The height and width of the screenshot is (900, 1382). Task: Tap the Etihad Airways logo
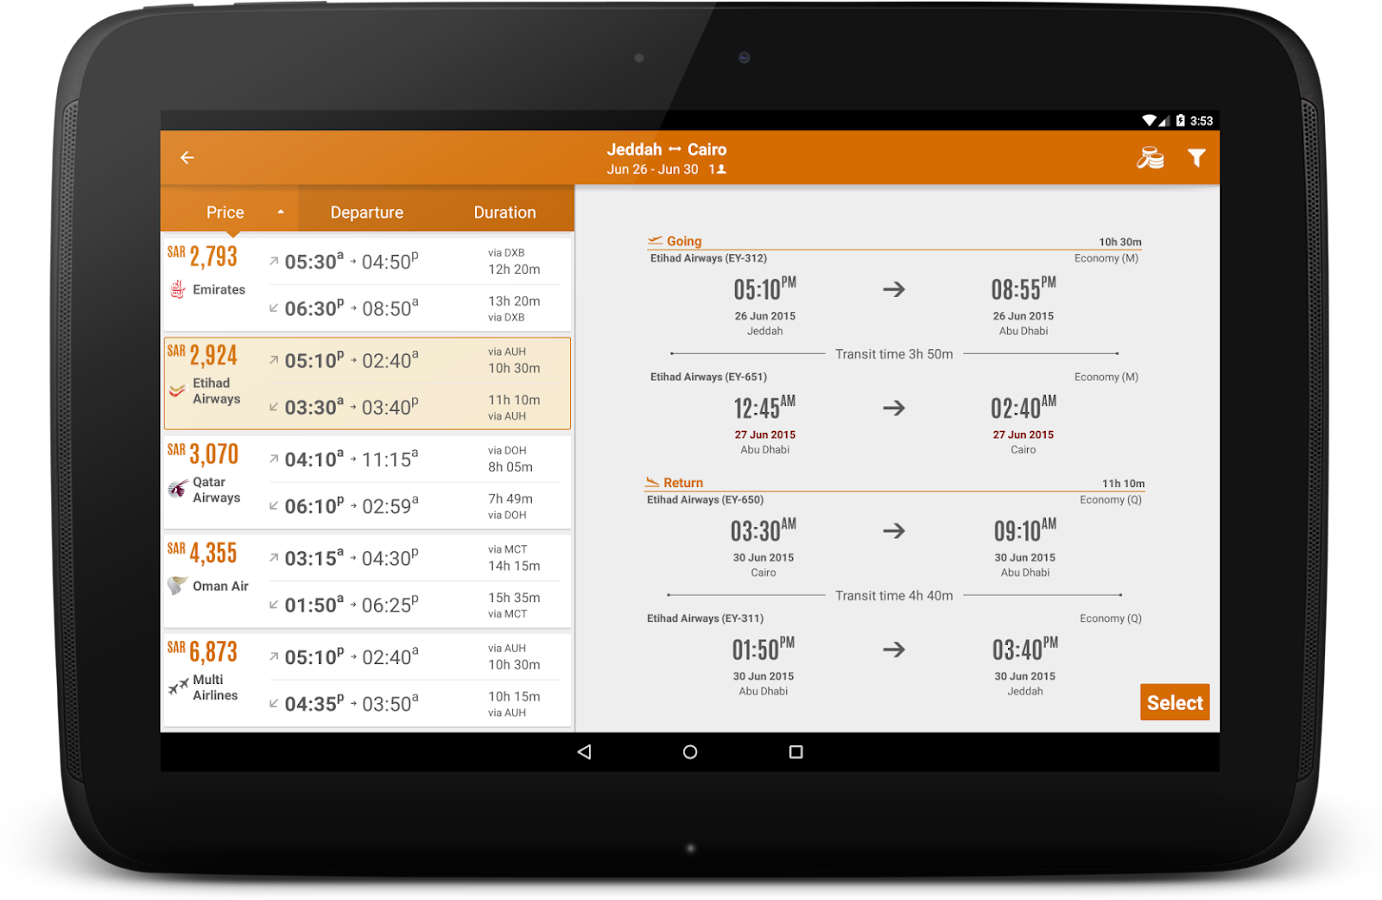[x=177, y=390]
